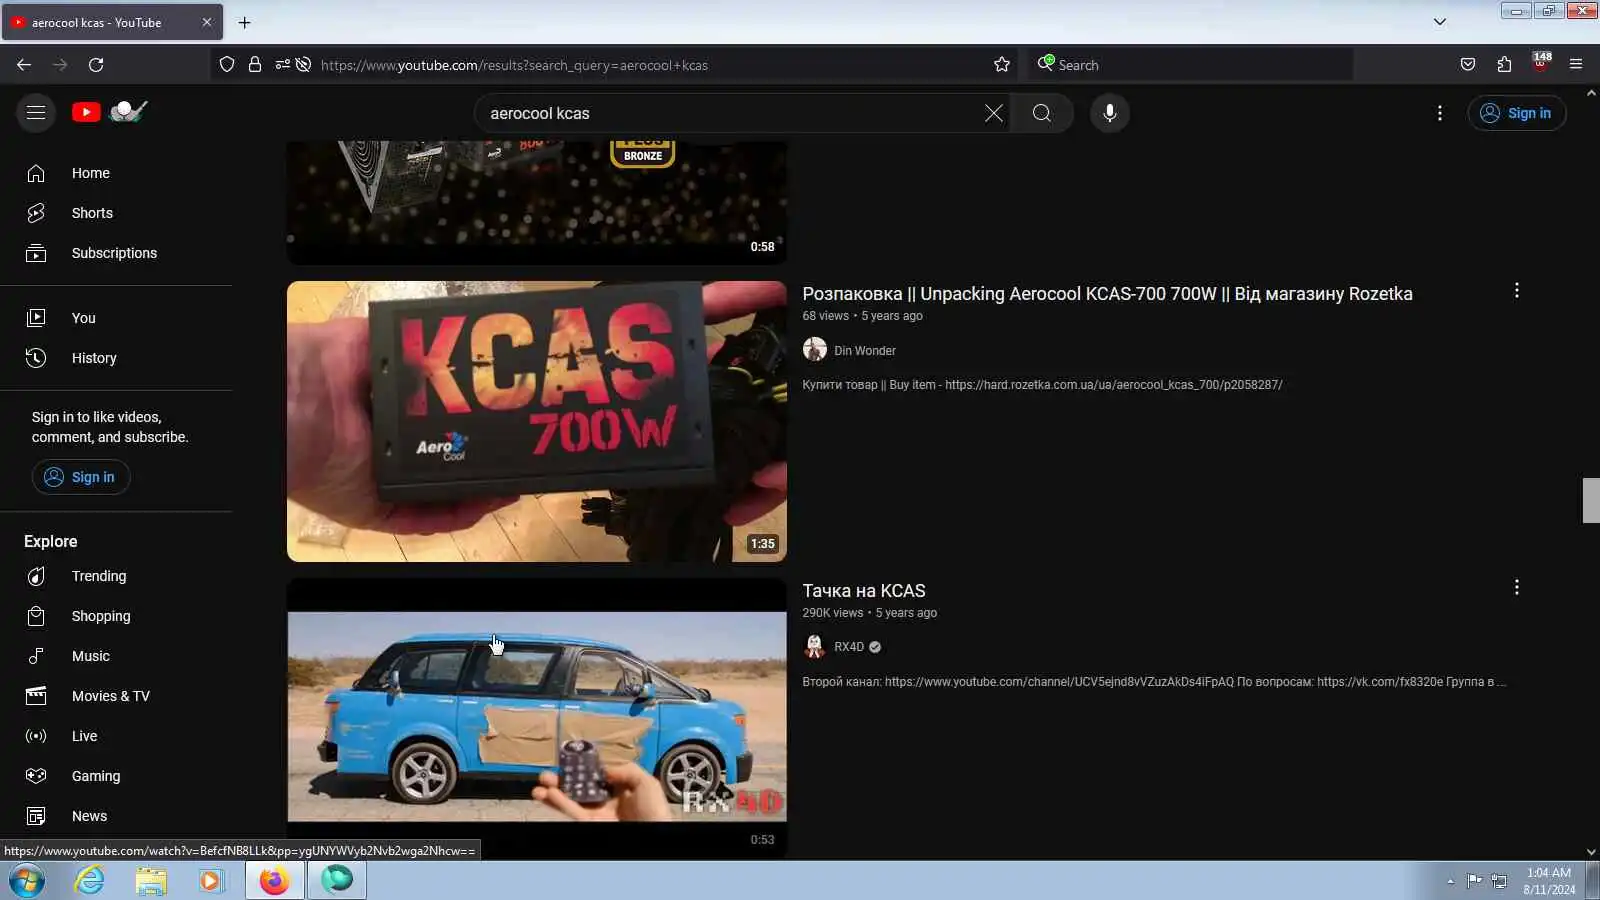Open the Windows Start menu
1600x900 pixels.
point(27,881)
